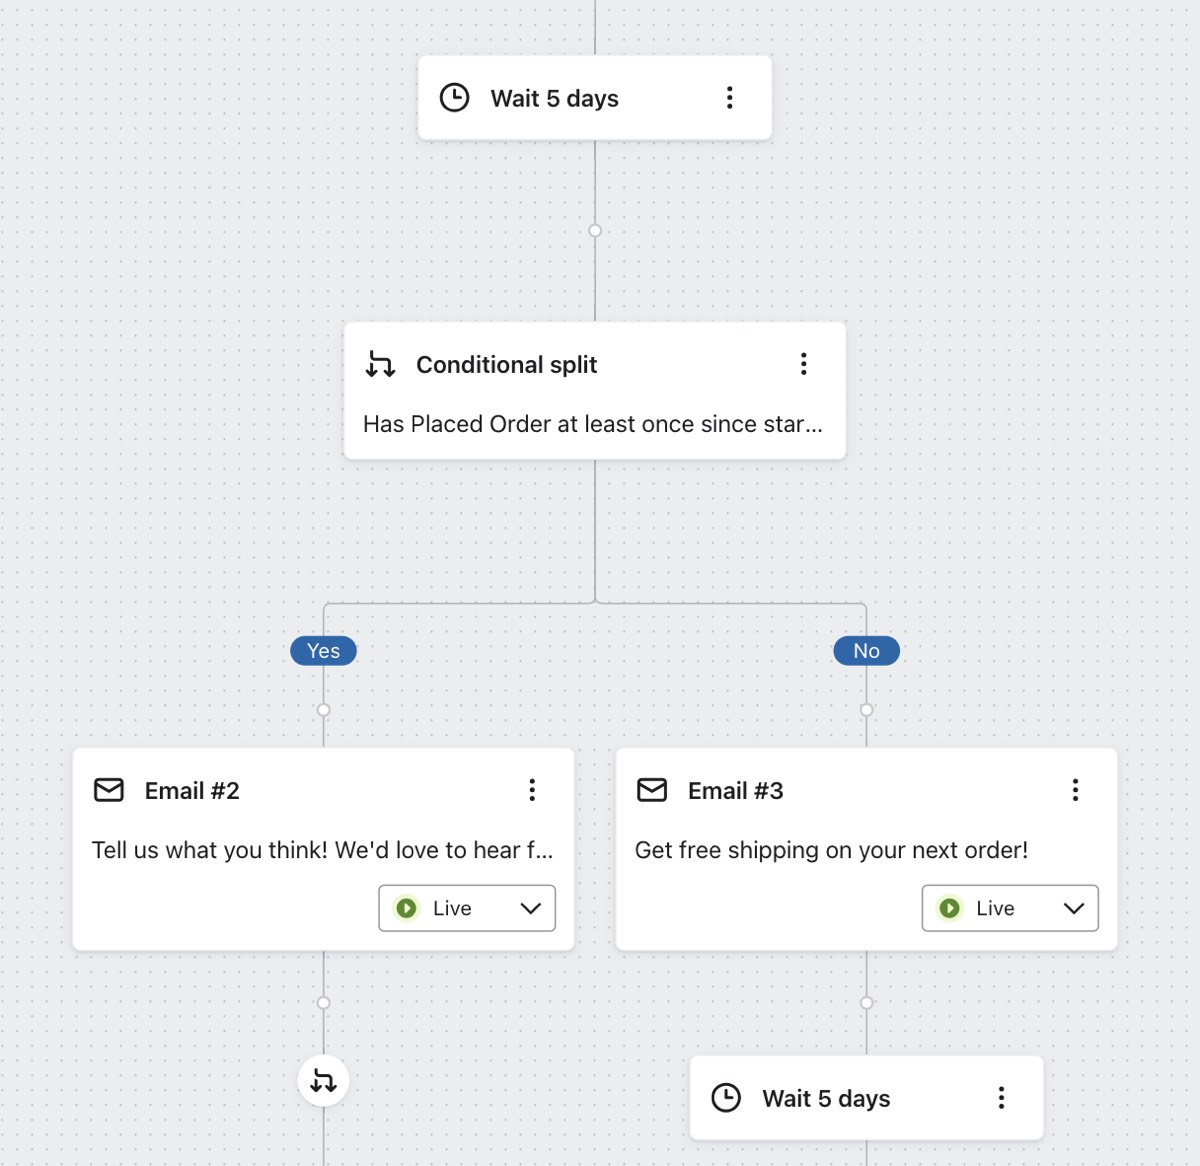Open the options menu on Email #2 card
The image size is (1200, 1166).
click(532, 789)
